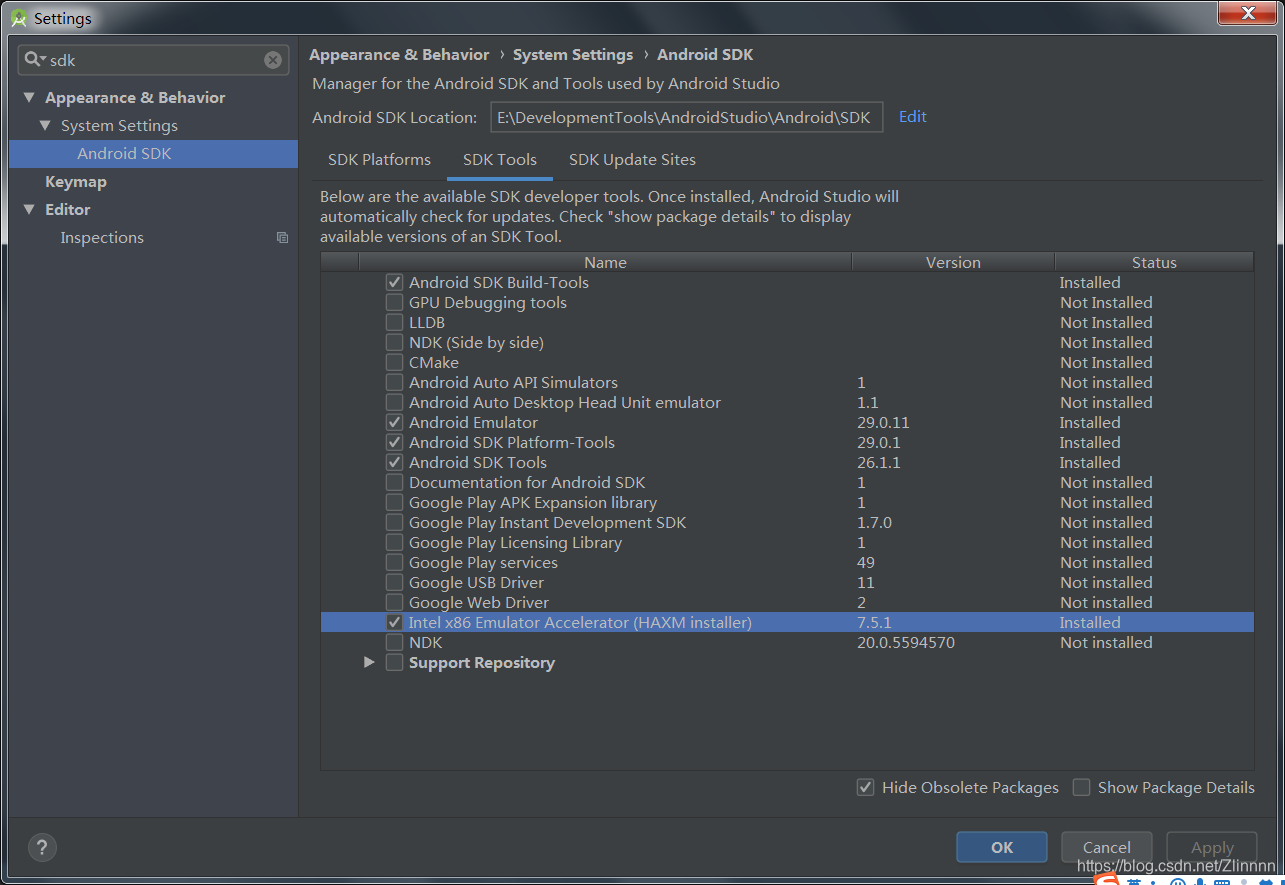
Task: Click the copy icon beside Inspections
Action: 282,238
